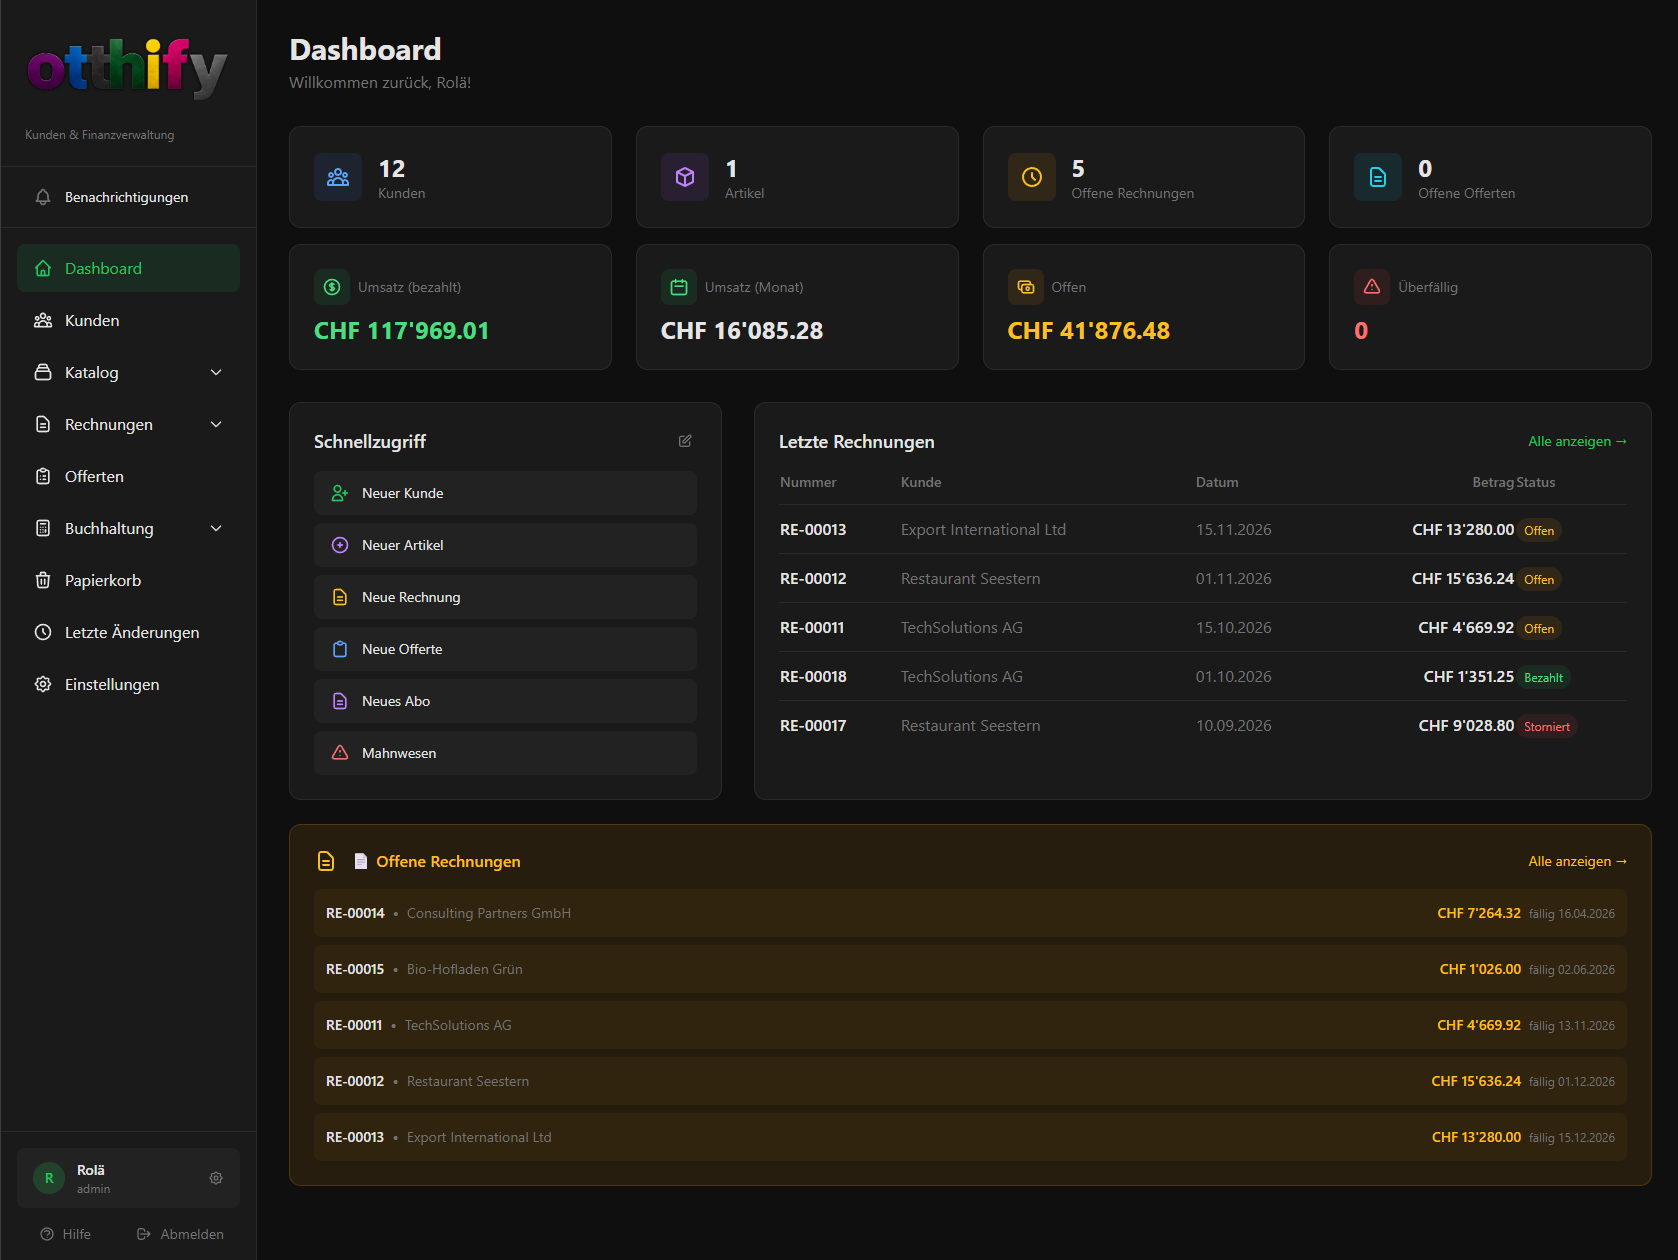Click the Neuer Artikel plus-circle icon
This screenshot has height=1260, width=1678.
click(x=340, y=545)
